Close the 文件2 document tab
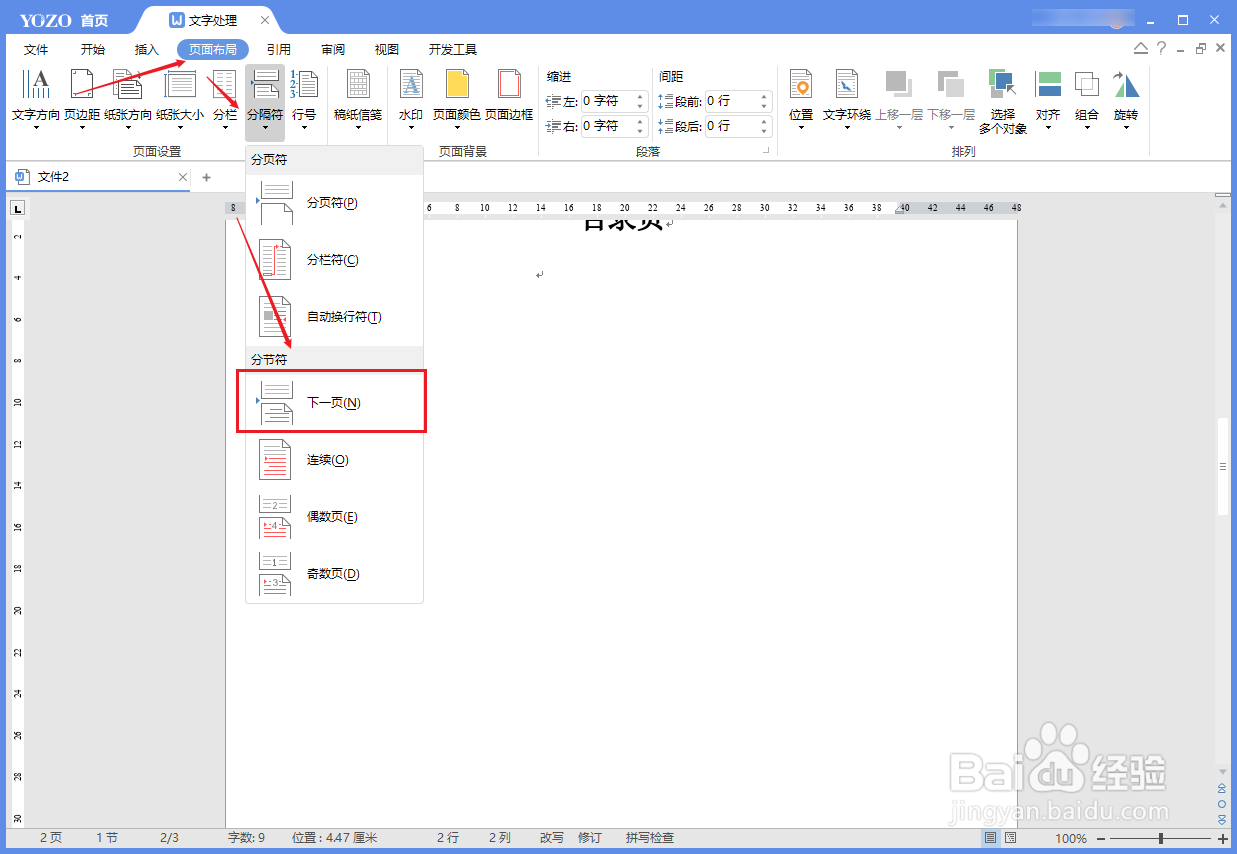Viewport: 1237px width, 854px height. coord(183,177)
